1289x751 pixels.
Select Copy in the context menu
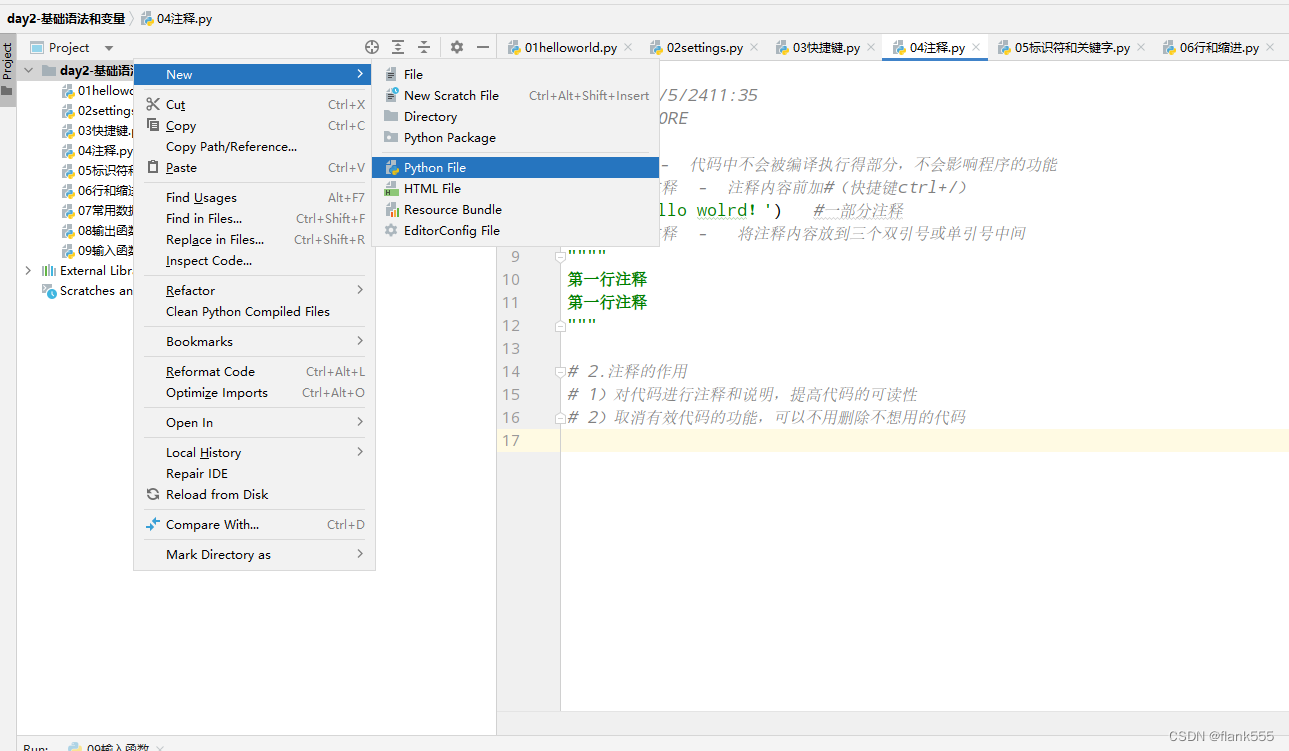(254, 125)
